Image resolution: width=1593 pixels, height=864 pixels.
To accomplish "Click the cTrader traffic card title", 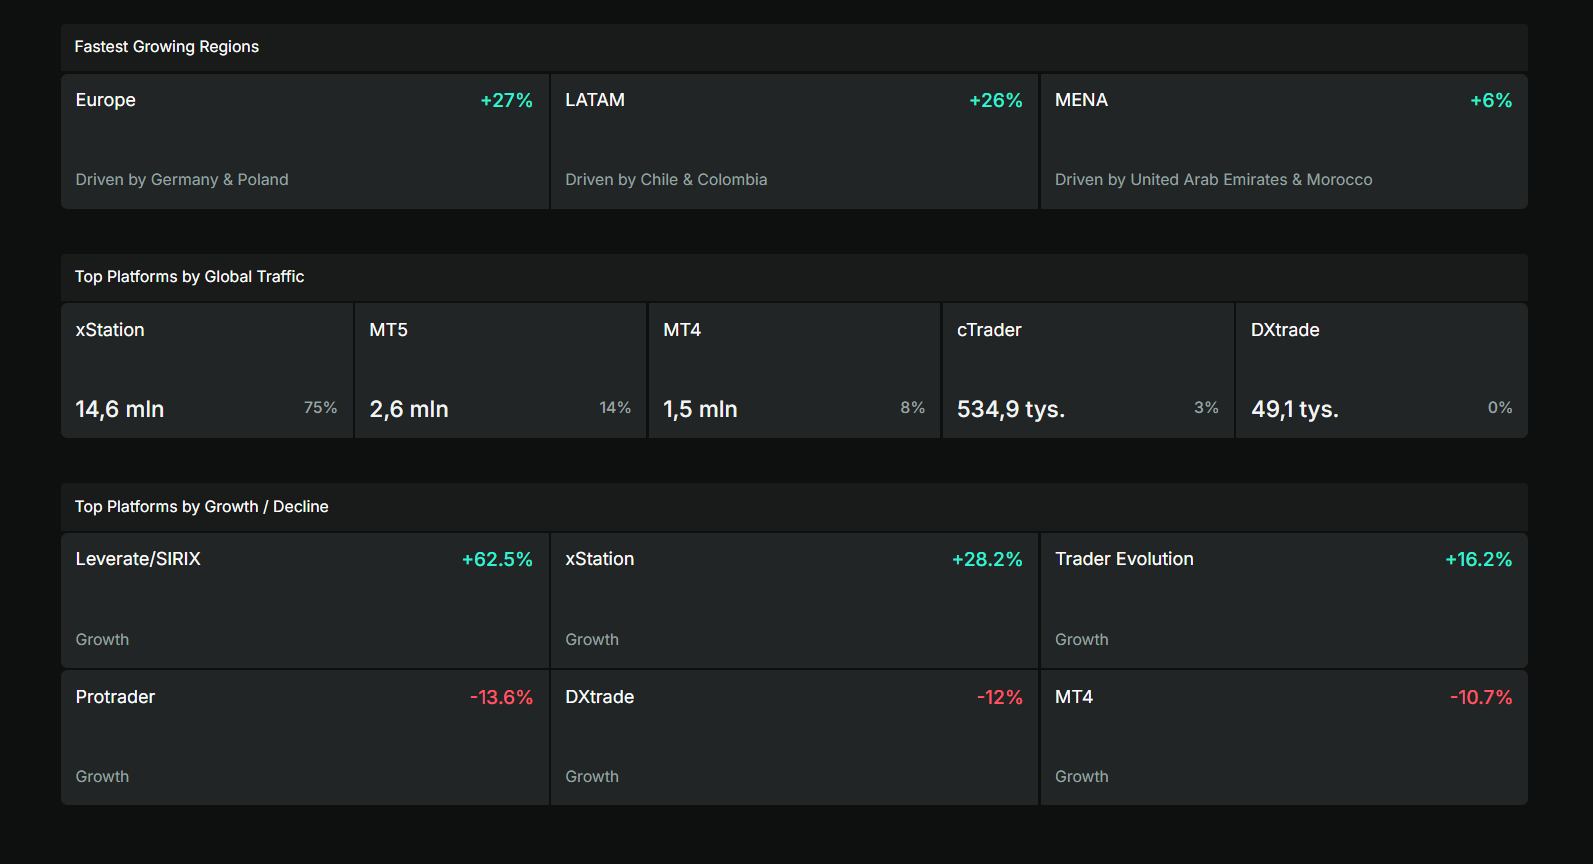I will [989, 330].
